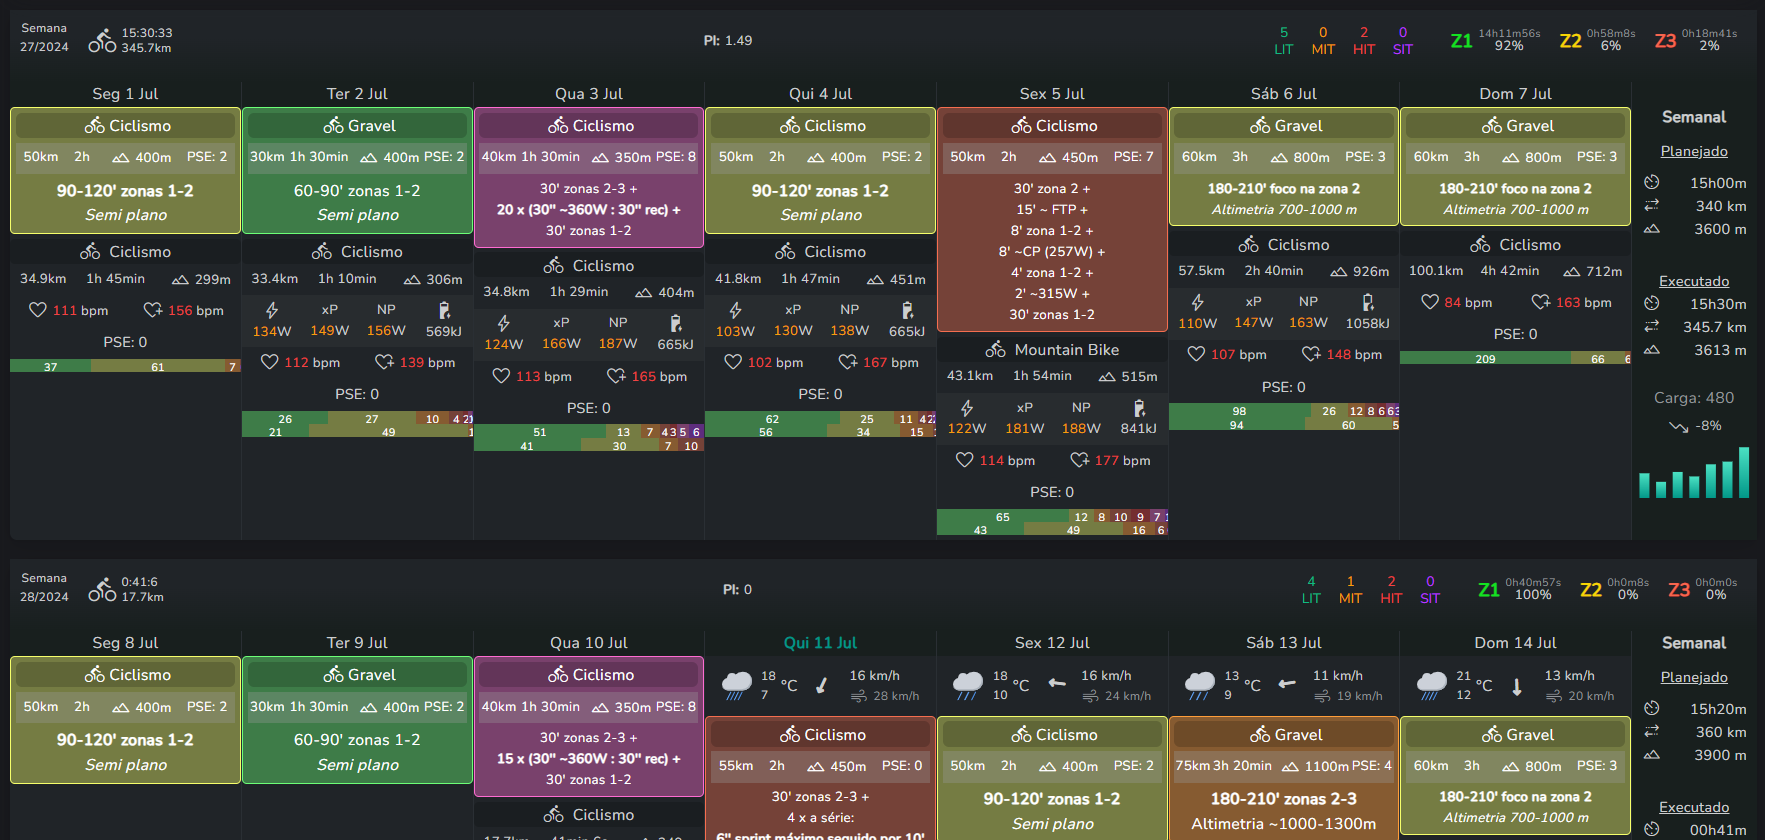Click the downward trend icon beside -8%
Viewport: 1765px width, 840px height.
pyautogui.click(x=1678, y=426)
